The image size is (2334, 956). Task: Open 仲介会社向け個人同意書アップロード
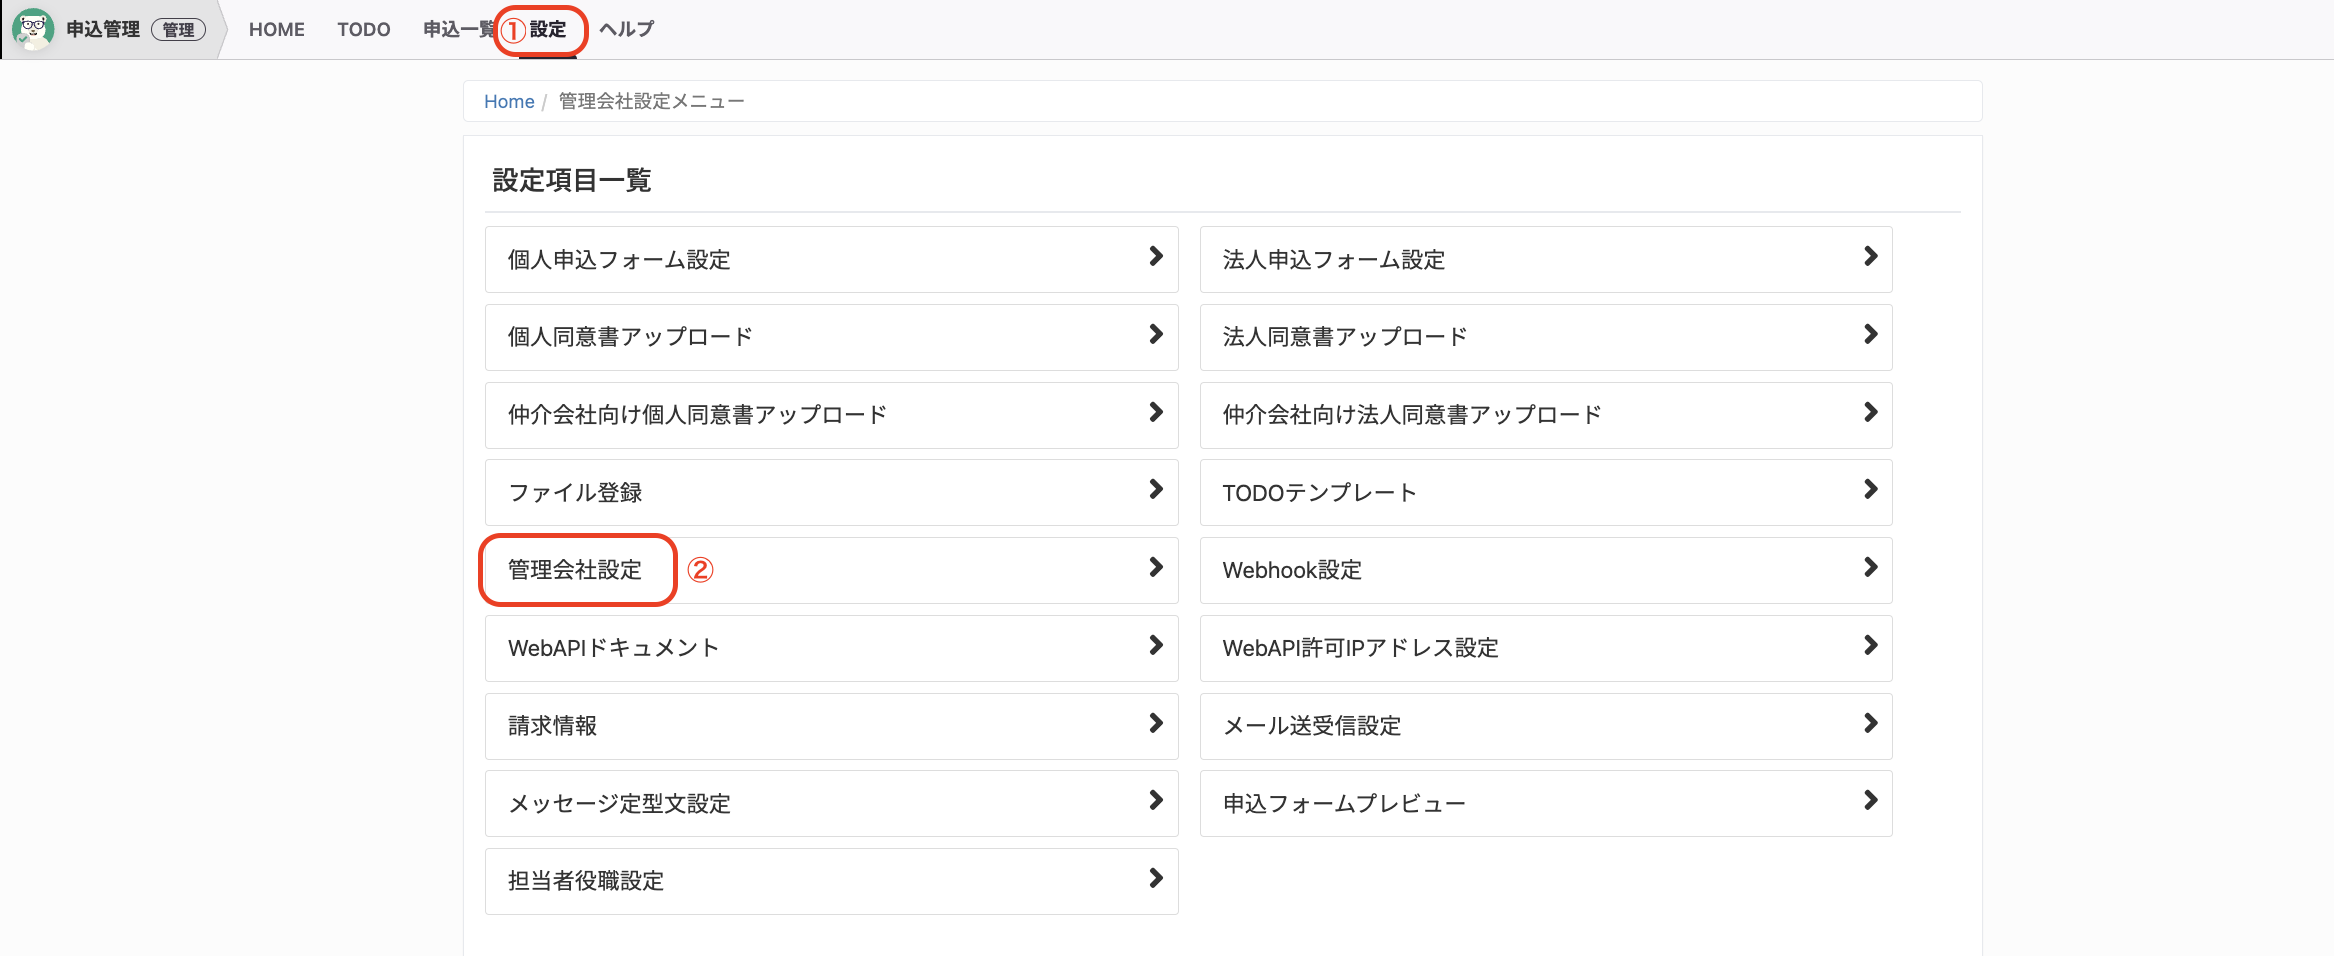831,415
